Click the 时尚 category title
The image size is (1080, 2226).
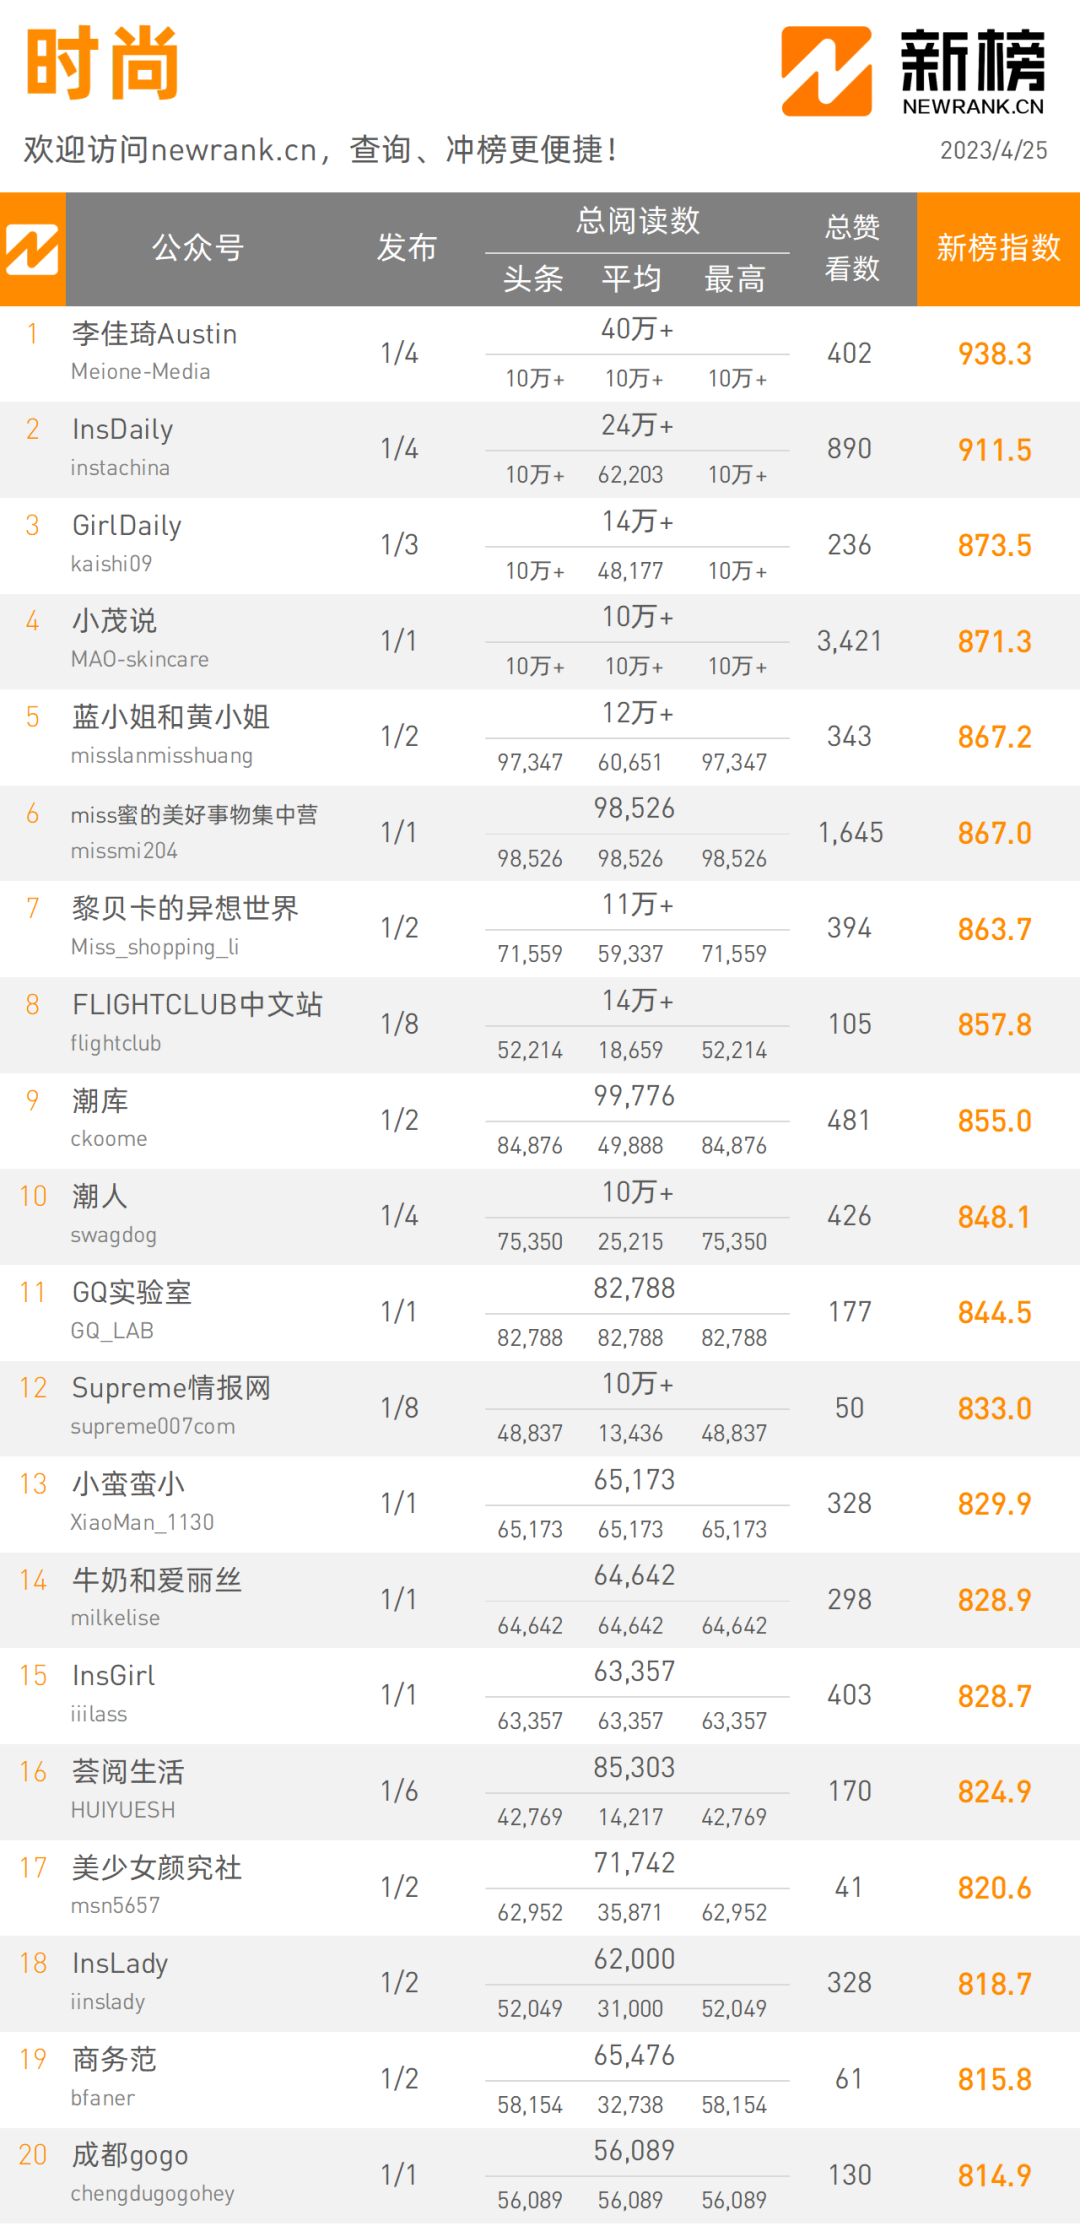pyautogui.click(x=102, y=63)
